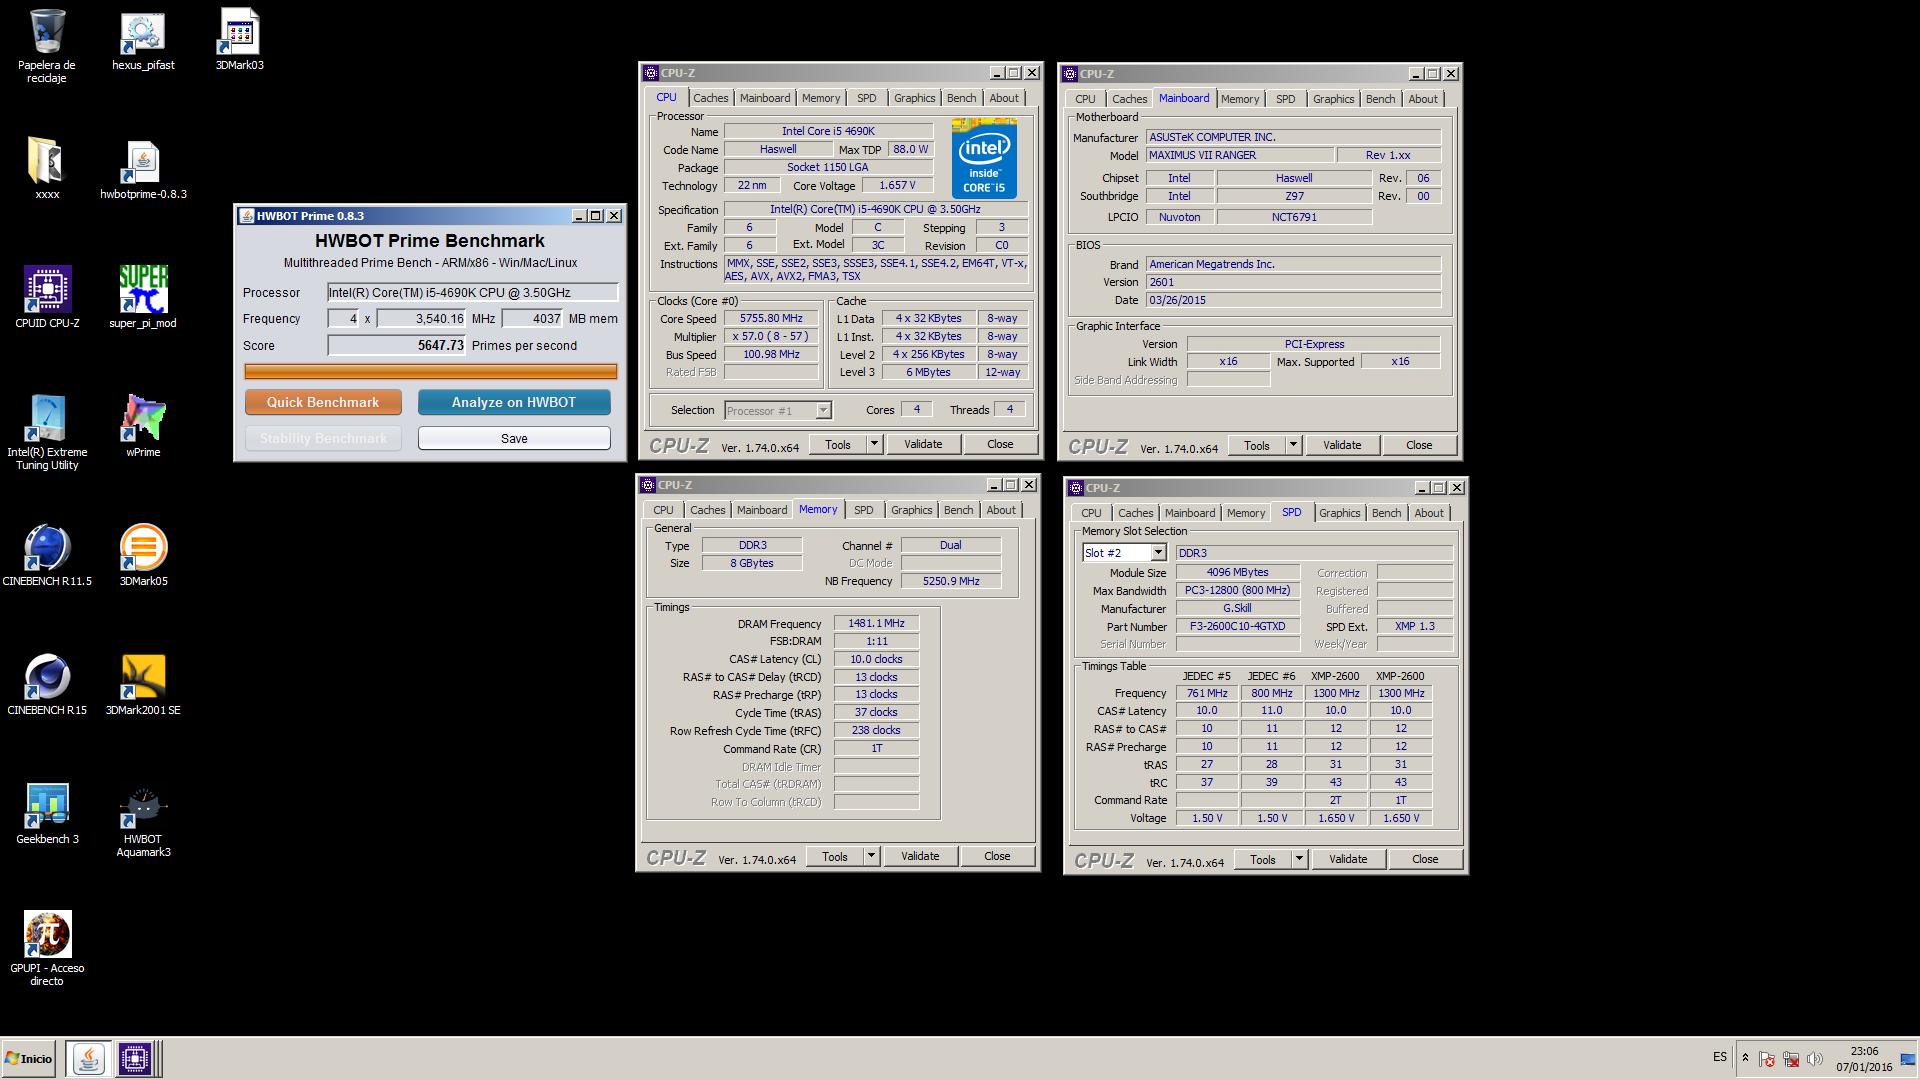Switch to Bench tab in CPU window
The width and height of the screenshot is (1920, 1080).
coord(961,98)
